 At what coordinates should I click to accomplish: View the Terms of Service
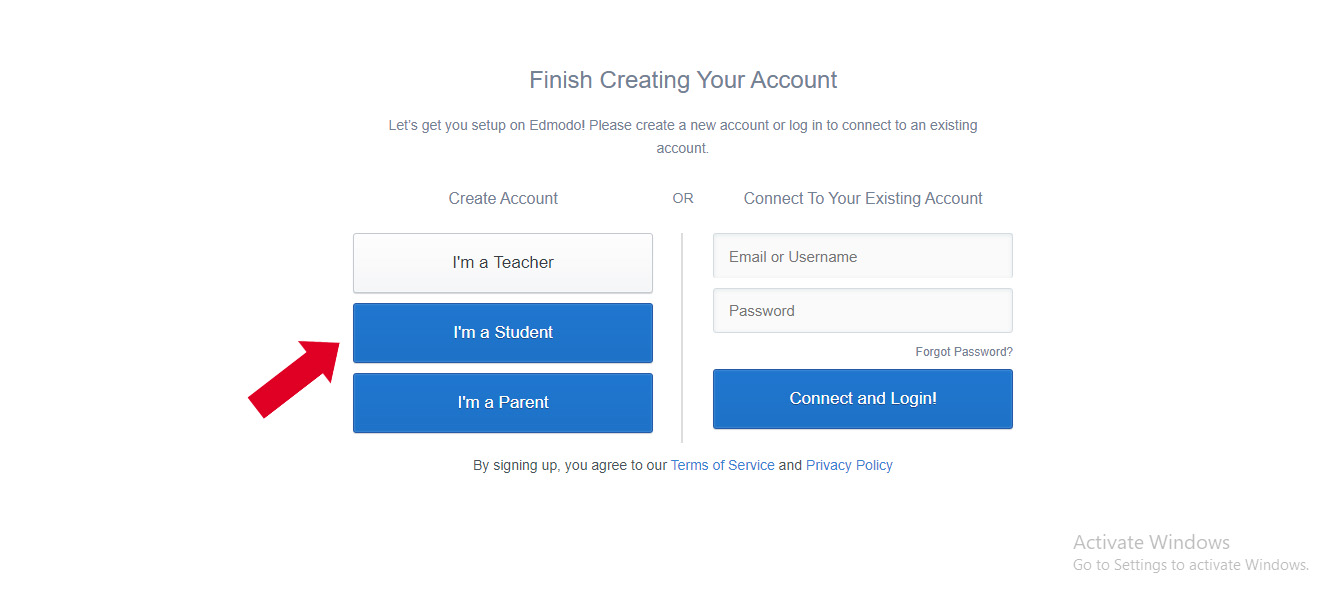tap(722, 464)
